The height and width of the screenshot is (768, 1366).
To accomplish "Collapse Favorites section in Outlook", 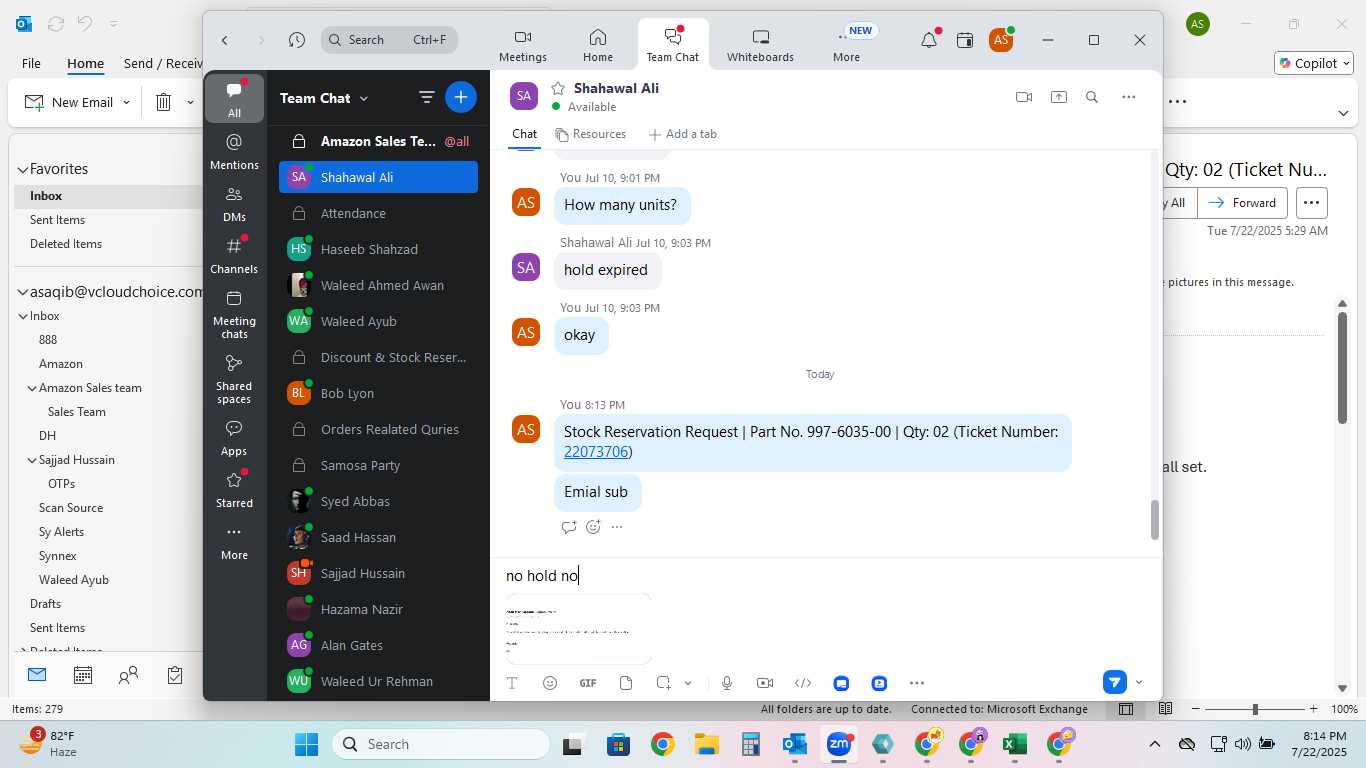I will tap(22, 170).
